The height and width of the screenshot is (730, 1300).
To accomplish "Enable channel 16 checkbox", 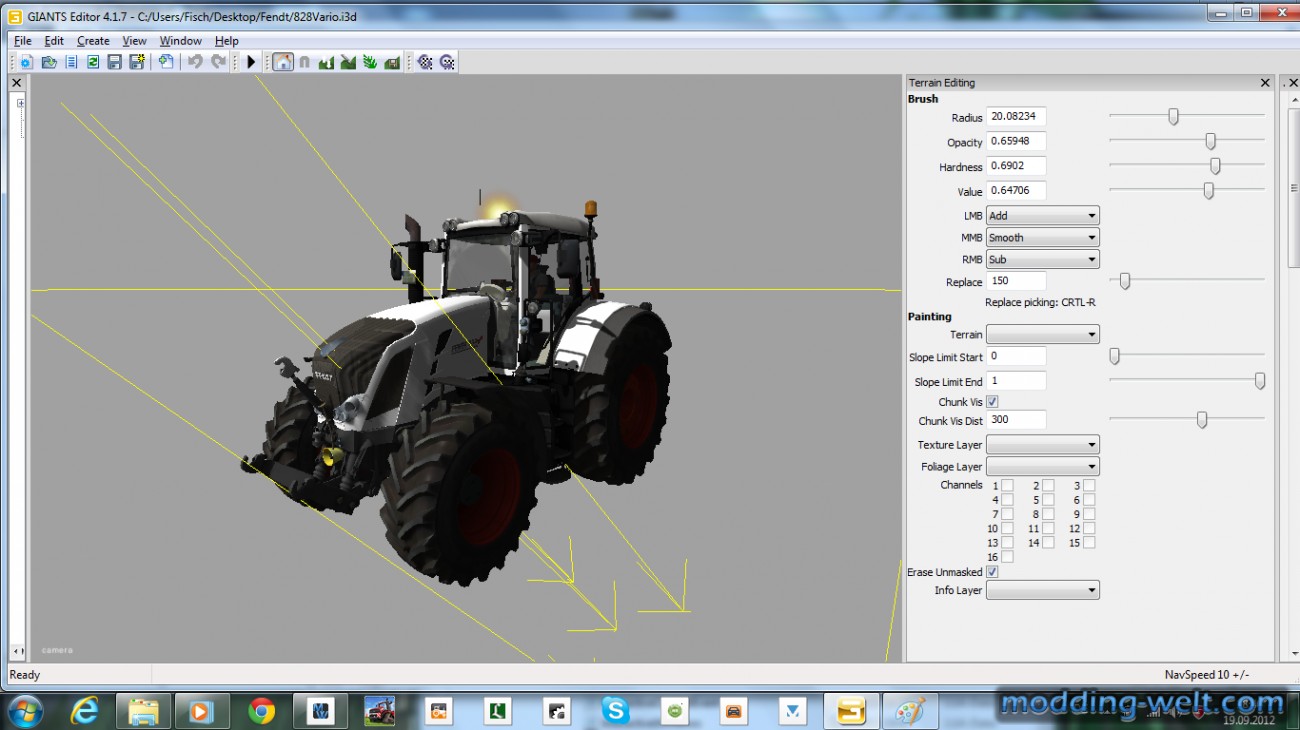I will (1007, 557).
